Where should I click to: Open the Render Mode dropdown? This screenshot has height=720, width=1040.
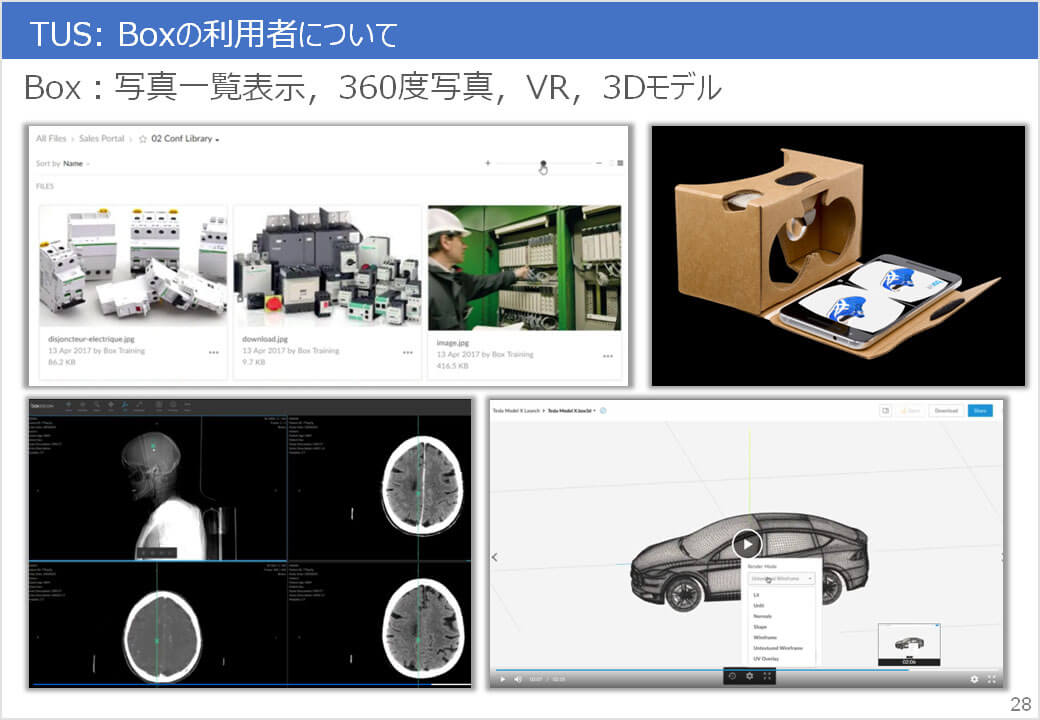(782, 578)
